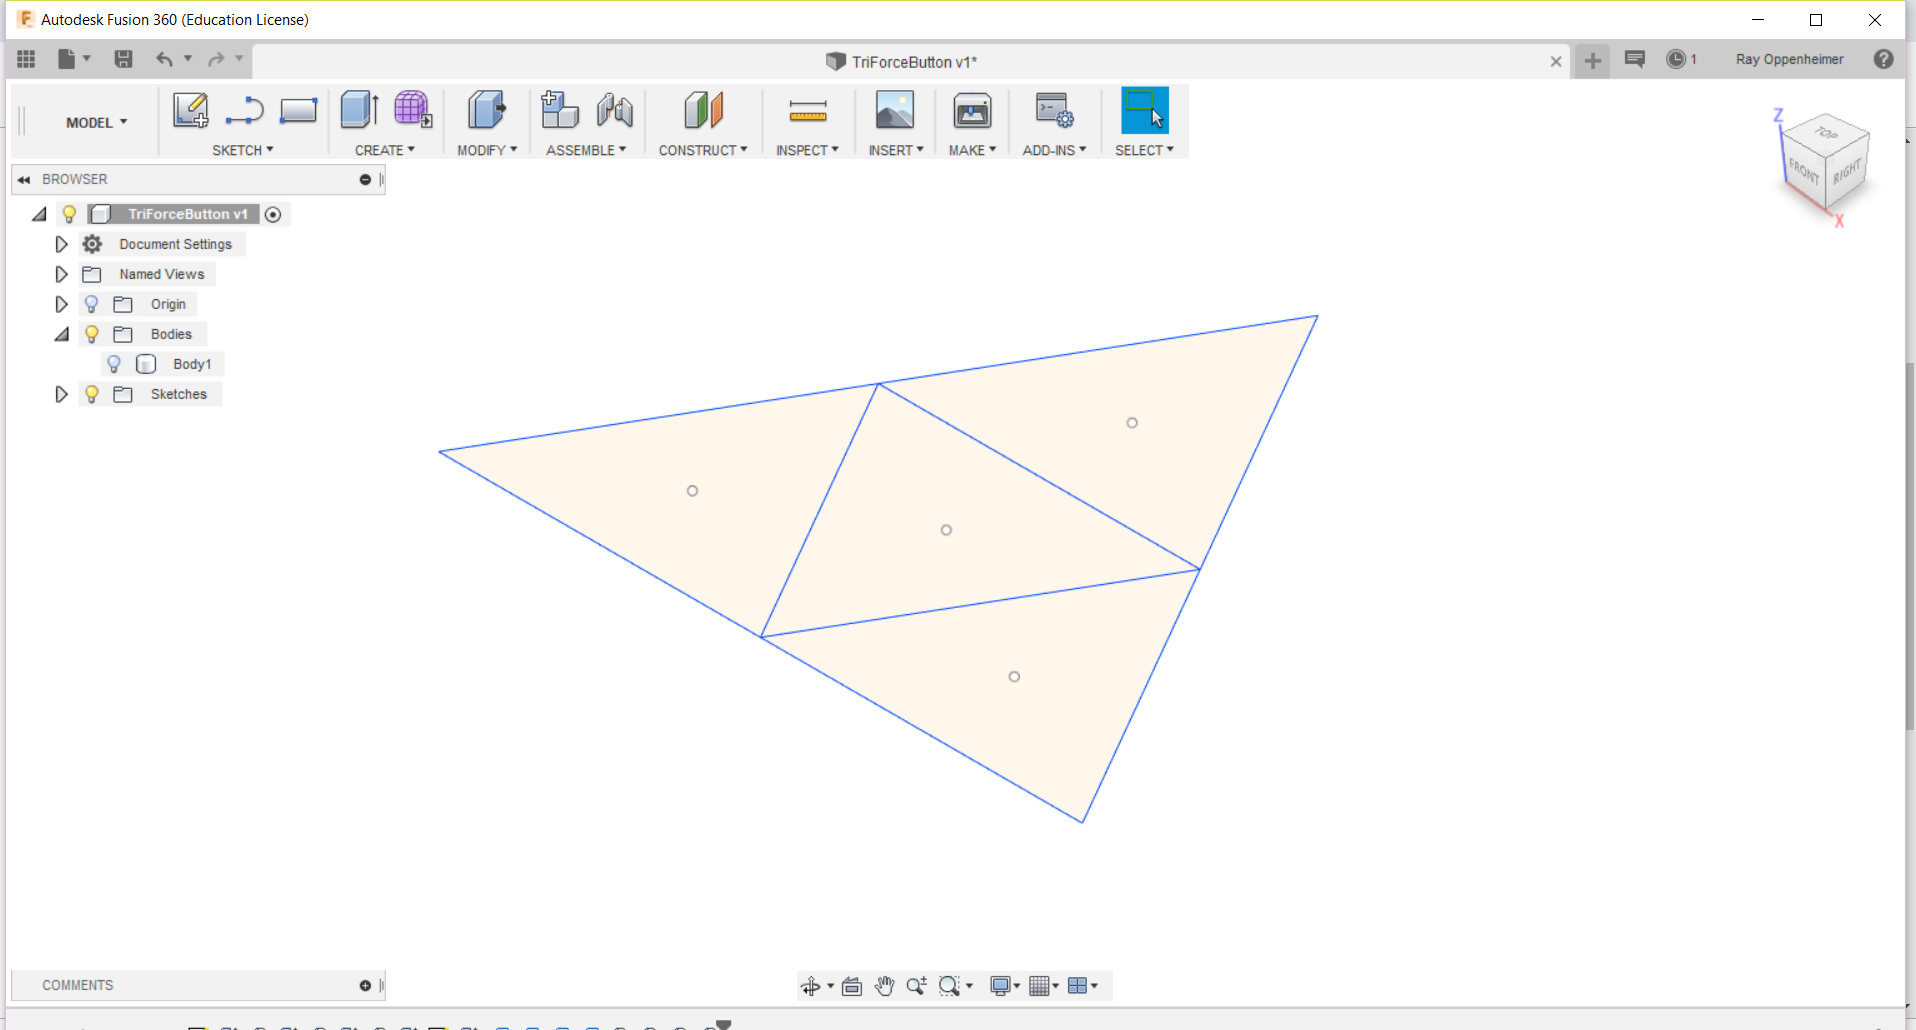Screen dimensions: 1916x1030
Task: Select the 3D Print make tool
Action: pyautogui.click(x=972, y=110)
